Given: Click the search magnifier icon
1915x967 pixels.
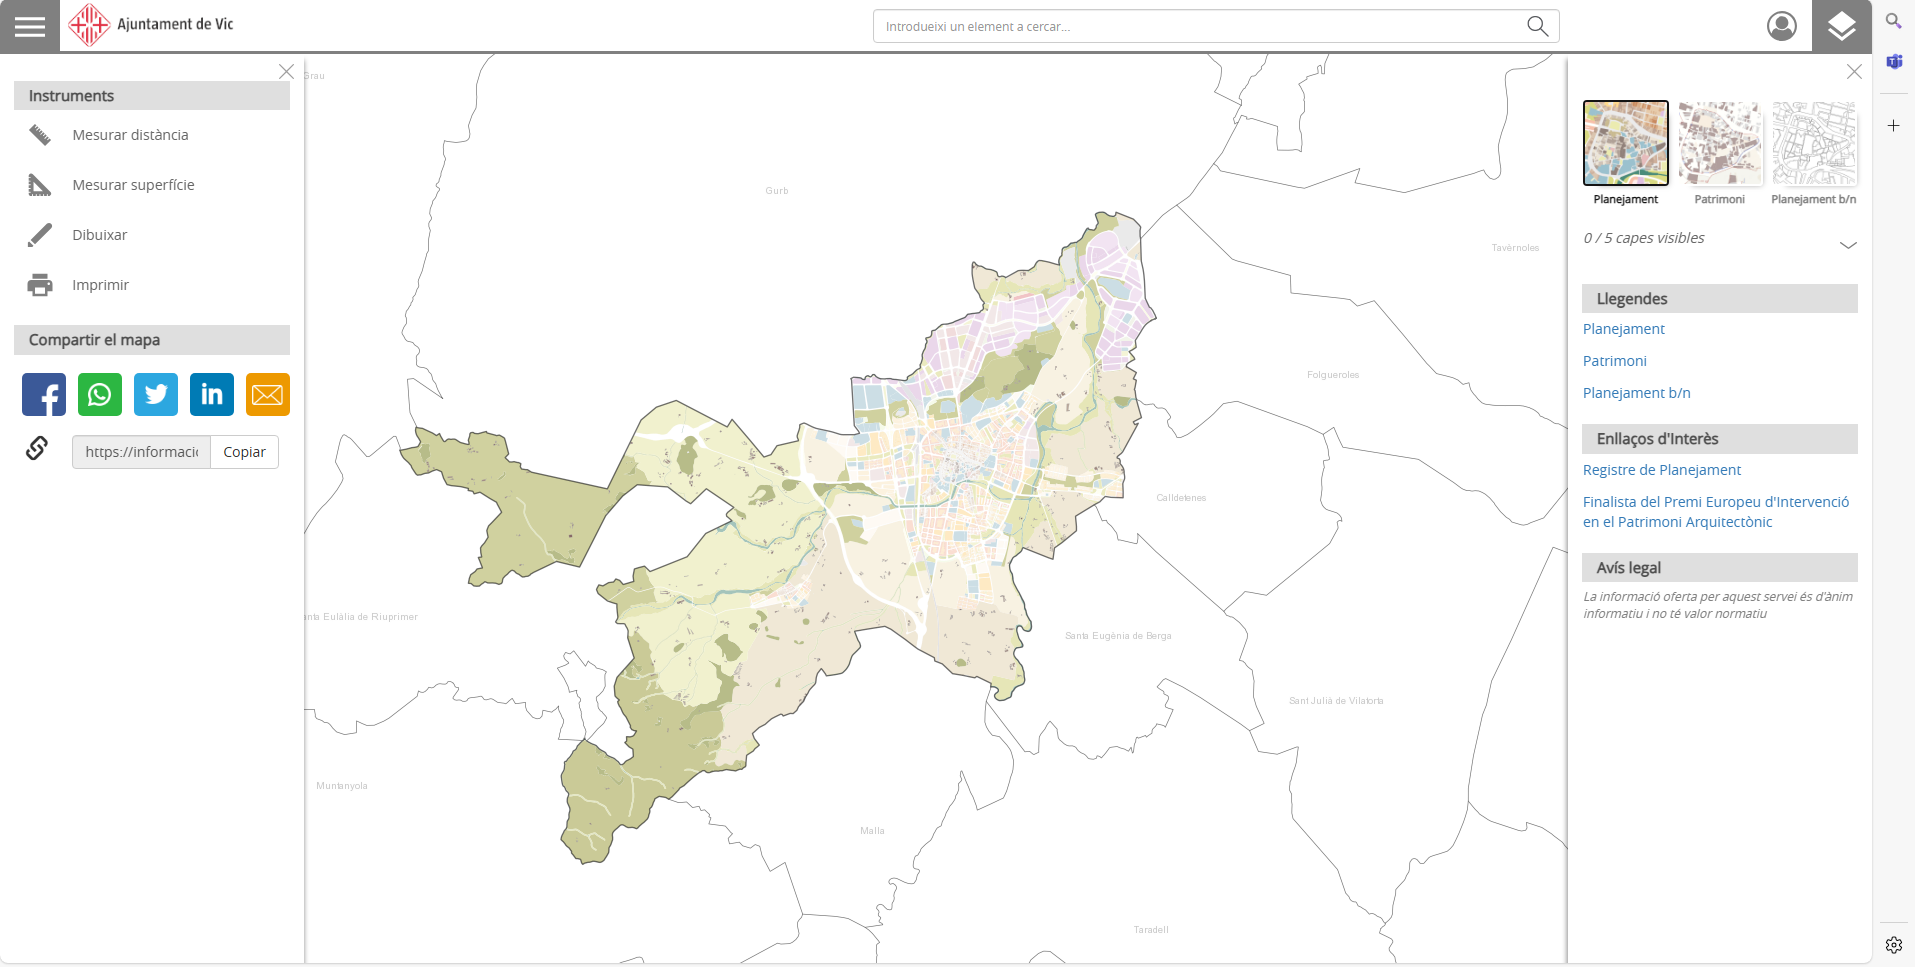Looking at the screenshot, I should pyautogui.click(x=1537, y=26).
